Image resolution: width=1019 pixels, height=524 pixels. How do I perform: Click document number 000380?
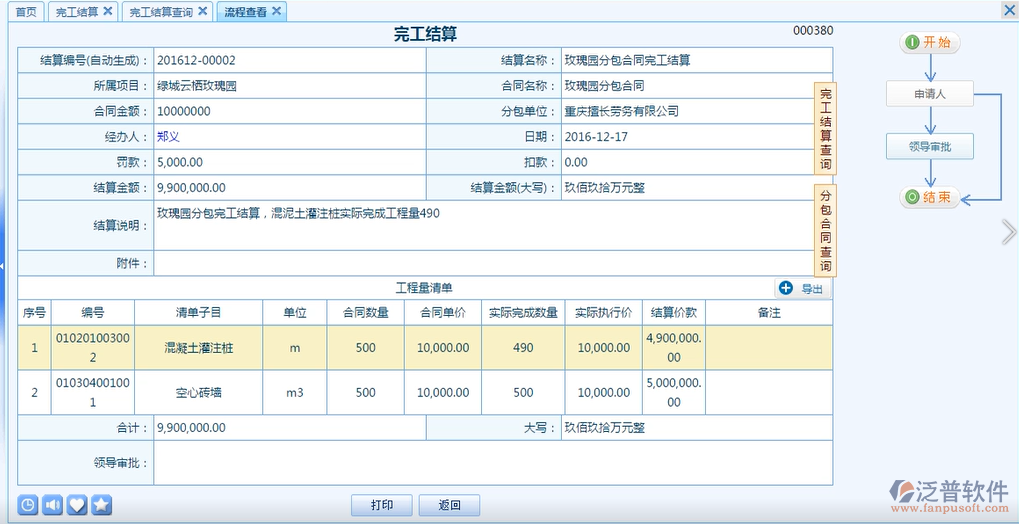click(x=813, y=31)
